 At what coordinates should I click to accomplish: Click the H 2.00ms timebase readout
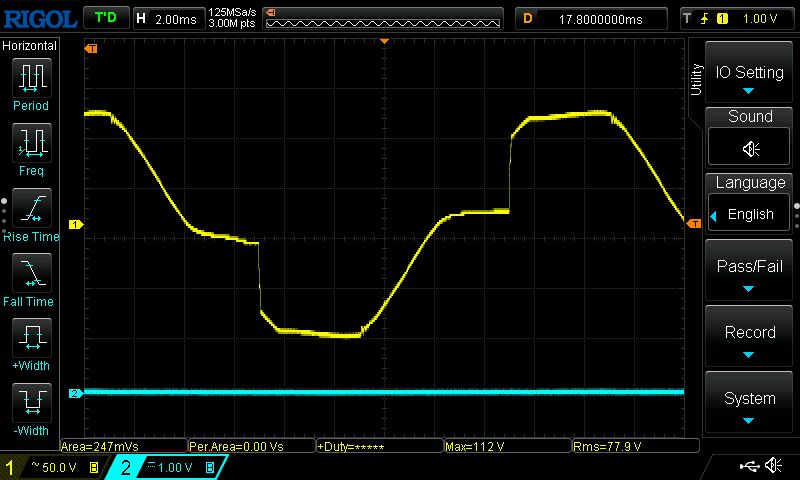(x=168, y=19)
